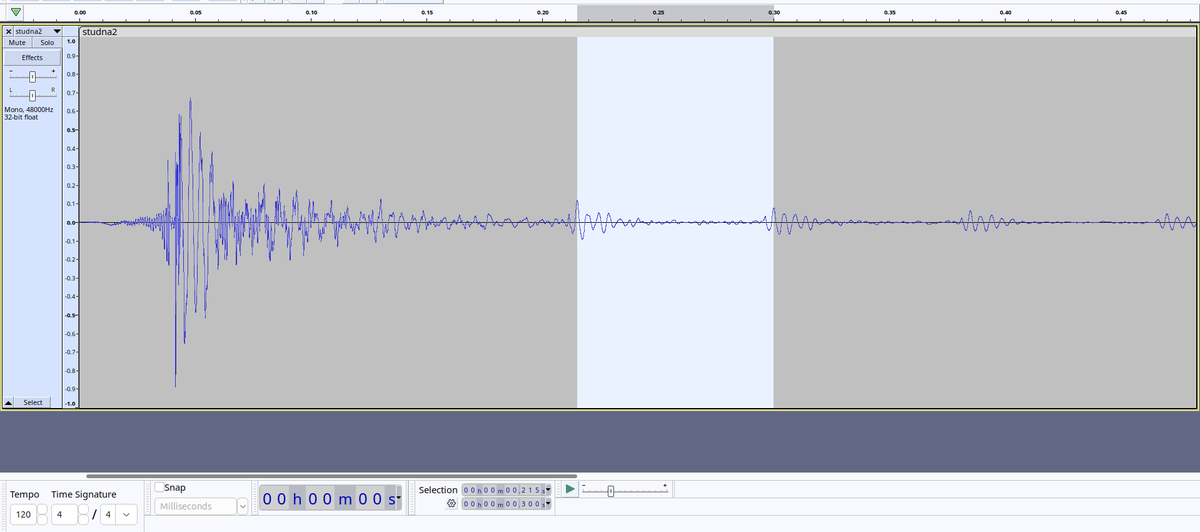1200x532 pixels.
Task: Close the studna2 track with the X
Action: pos(9,32)
